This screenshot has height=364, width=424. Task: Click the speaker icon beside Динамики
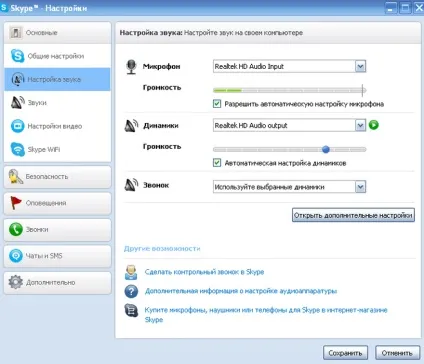[131, 126]
